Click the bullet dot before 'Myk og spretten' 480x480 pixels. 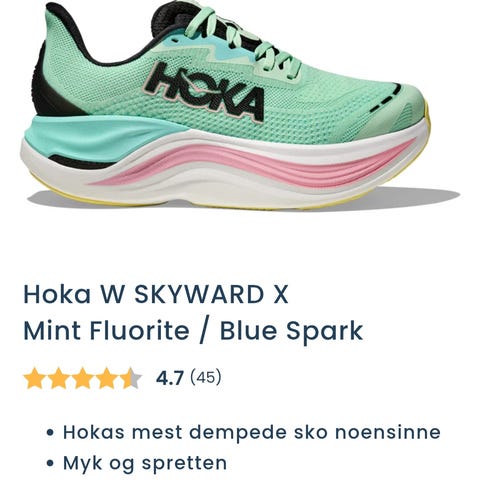pos(50,464)
